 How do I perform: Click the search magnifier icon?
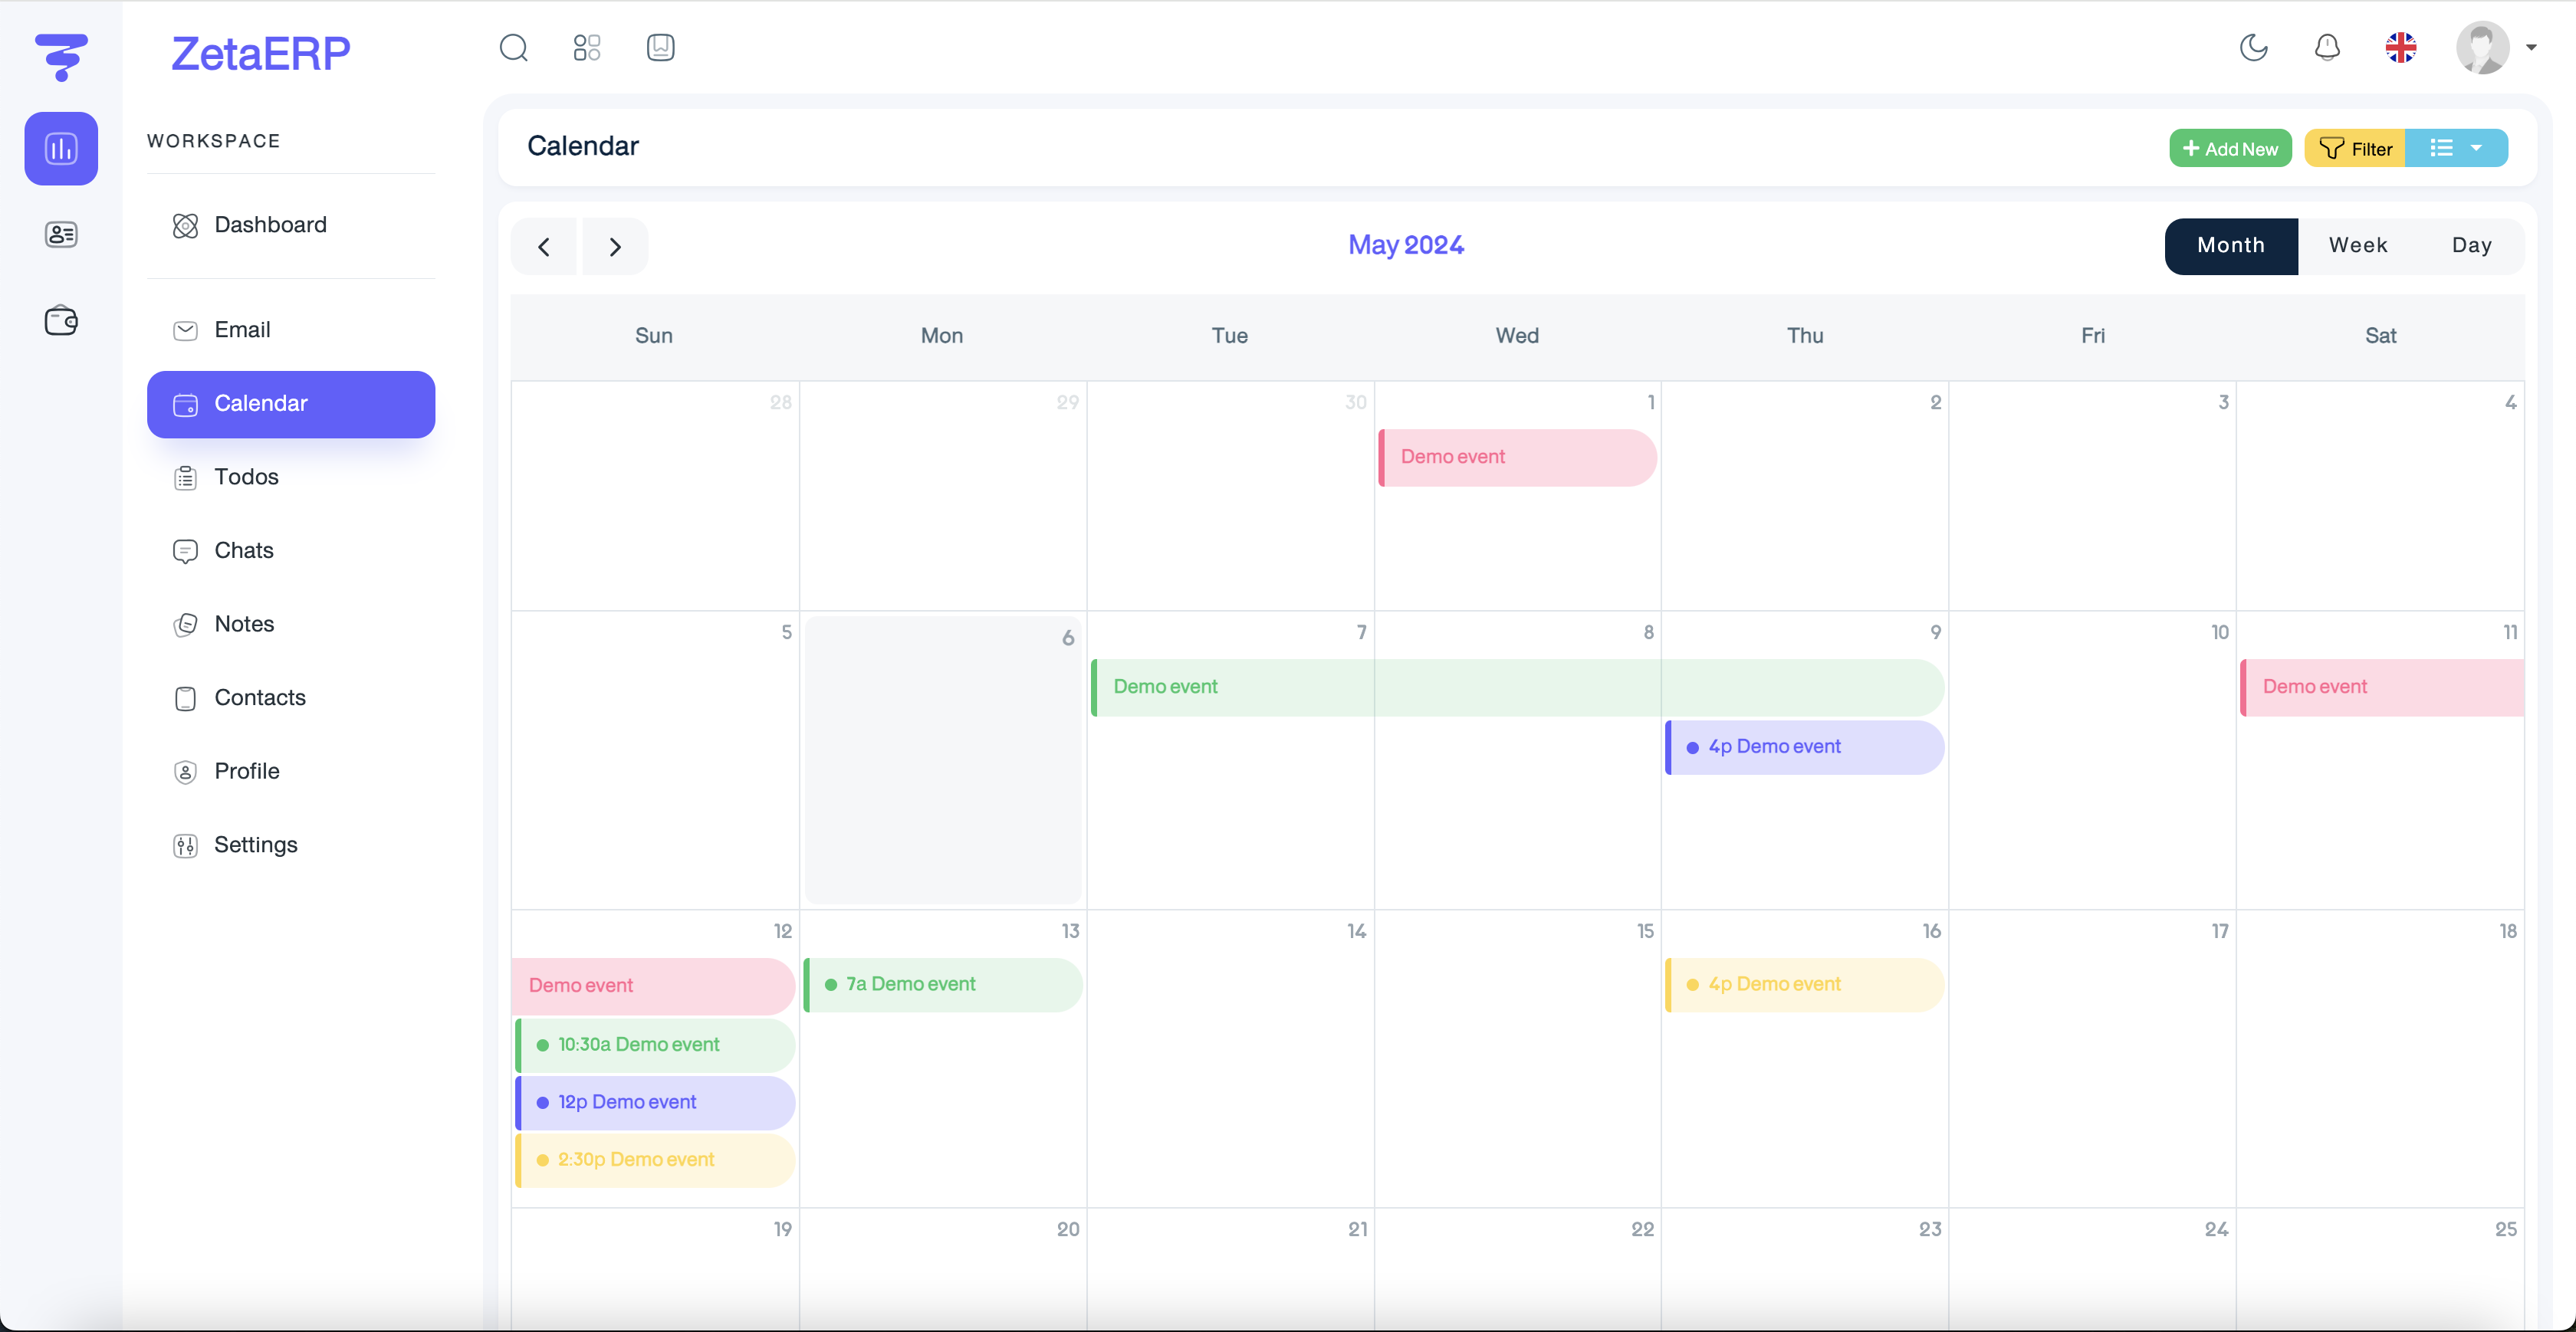[x=513, y=48]
